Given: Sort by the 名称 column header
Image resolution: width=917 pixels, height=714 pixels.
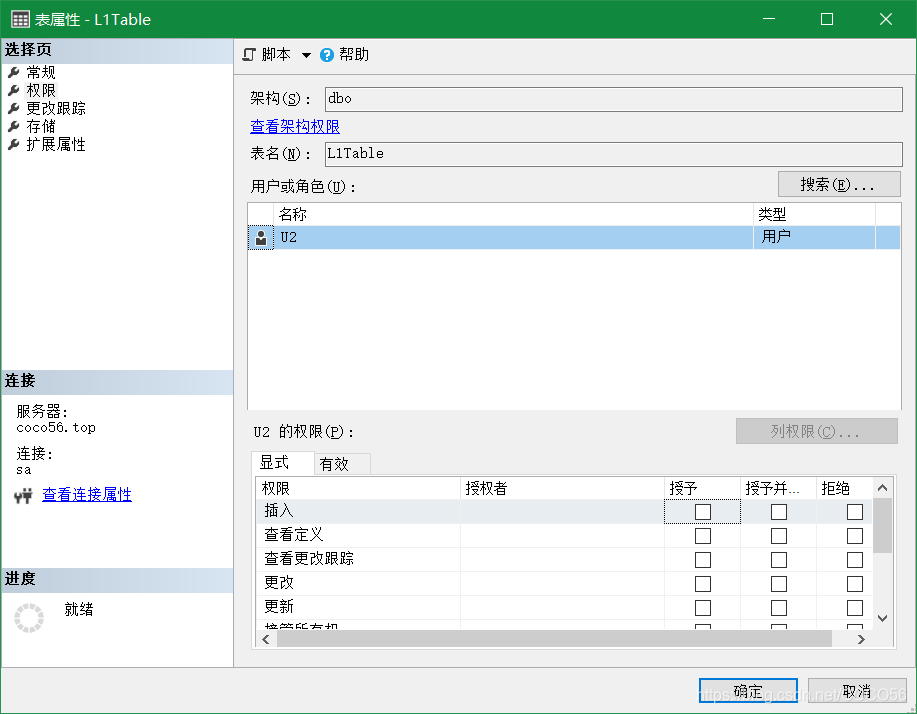Looking at the screenshot, I should tap(513, 215).
